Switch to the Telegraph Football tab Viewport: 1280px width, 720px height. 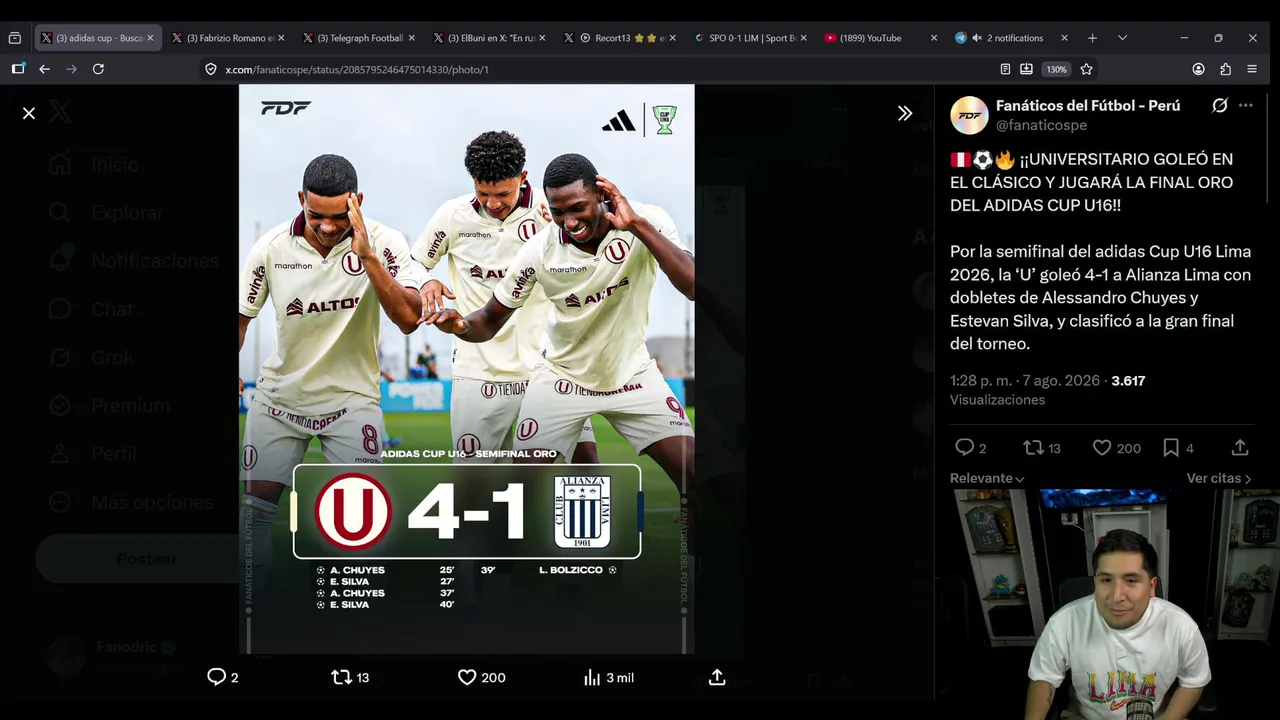(359, 38)
